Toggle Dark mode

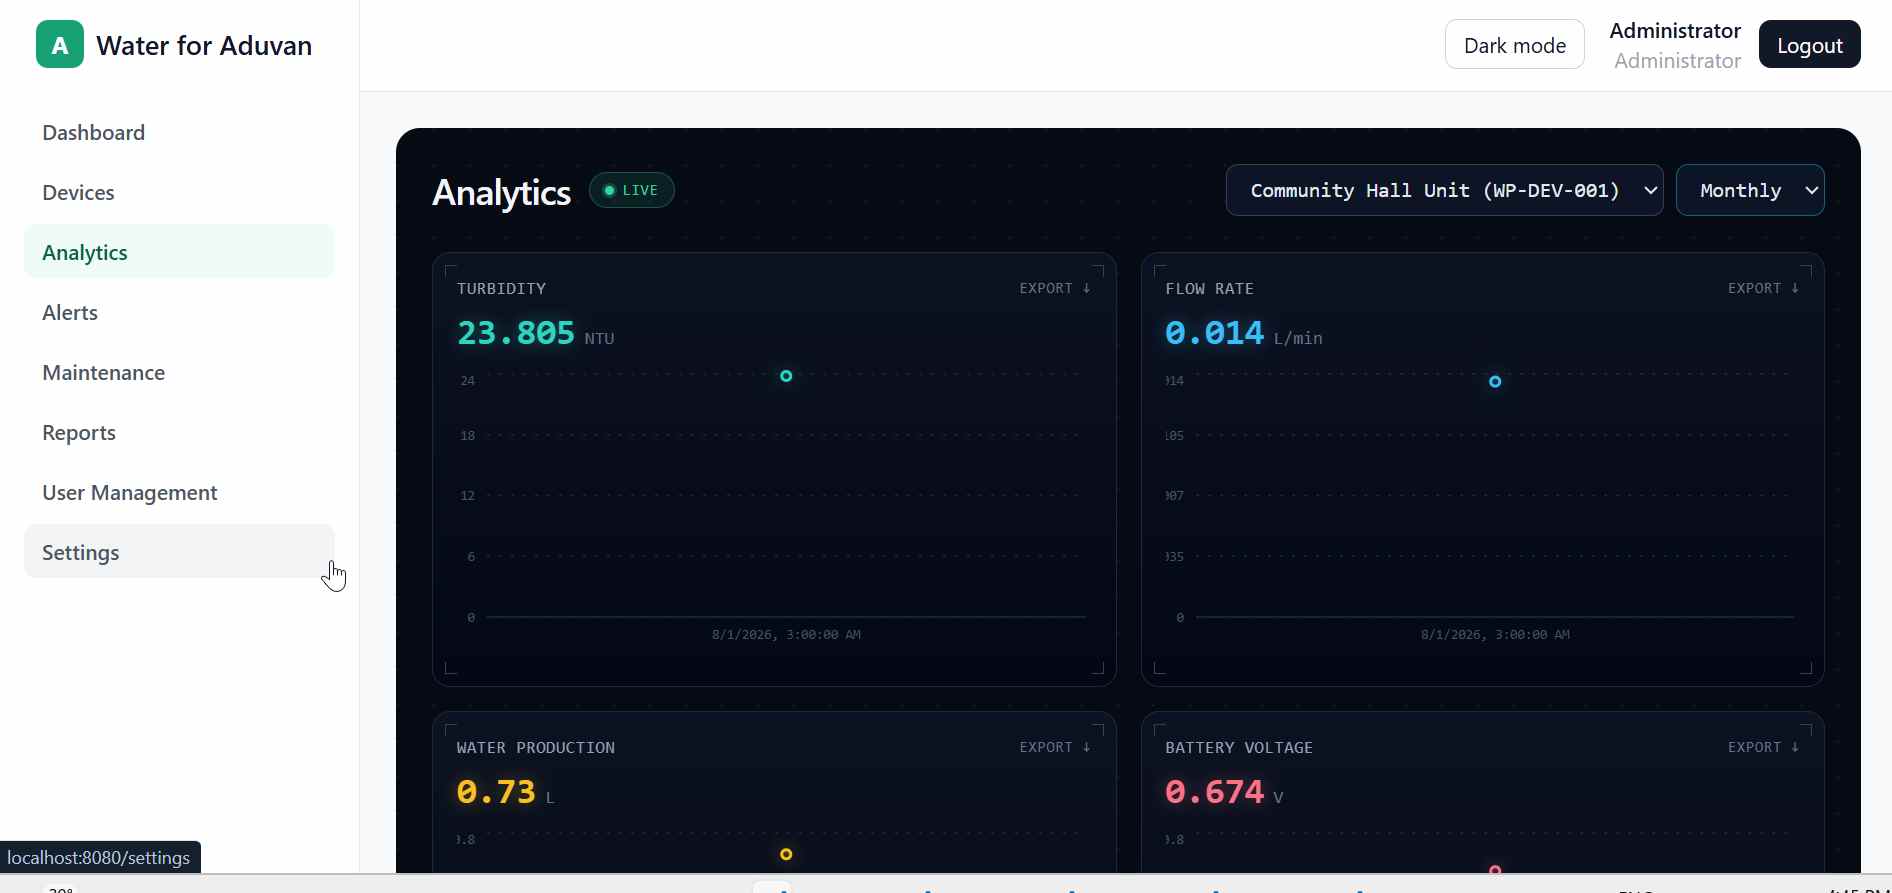pos(1514,45)
